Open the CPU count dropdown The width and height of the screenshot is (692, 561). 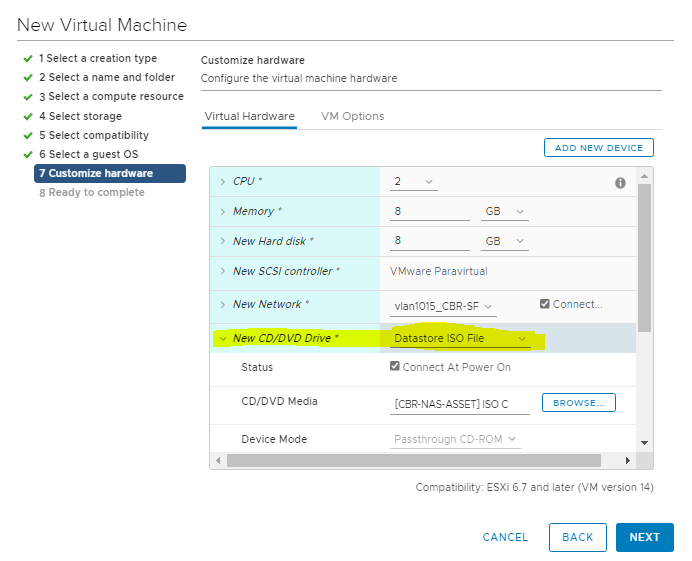(x=414, y=182)
